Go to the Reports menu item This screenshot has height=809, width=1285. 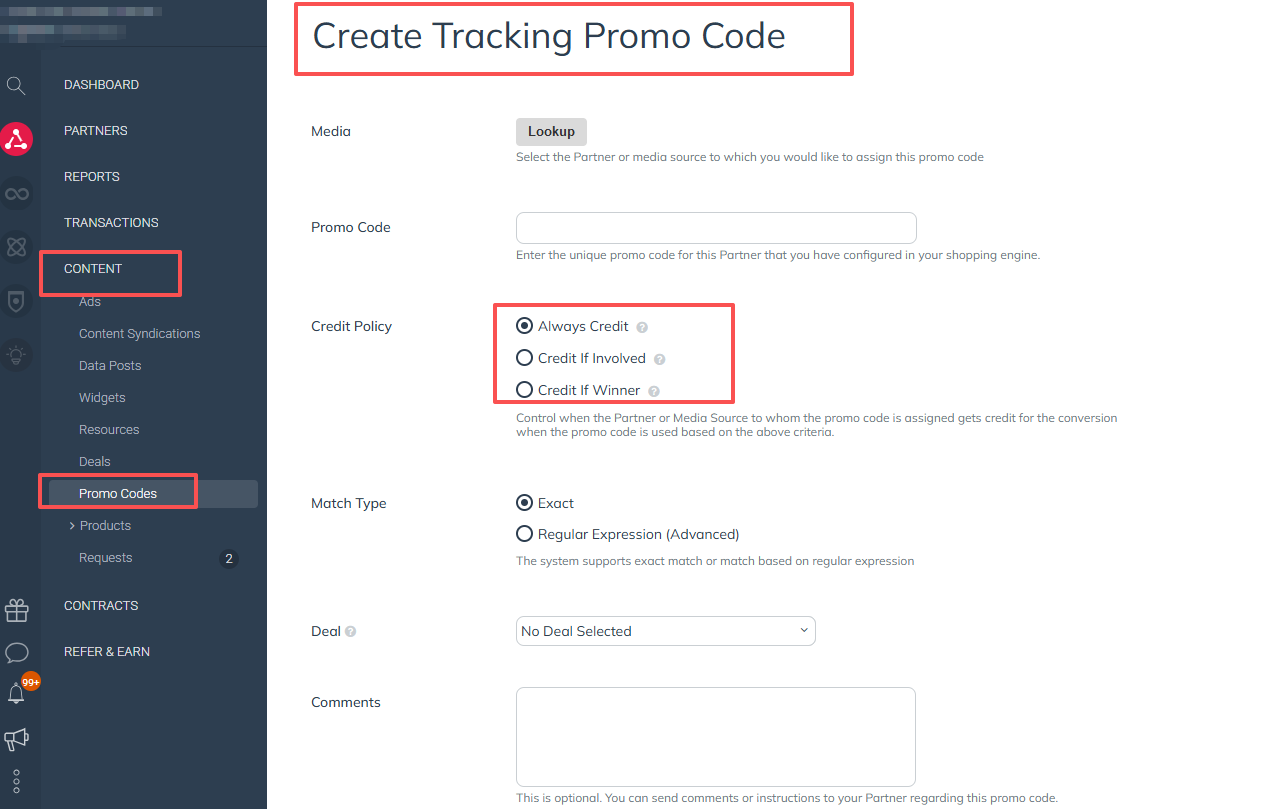click(92, 177)
